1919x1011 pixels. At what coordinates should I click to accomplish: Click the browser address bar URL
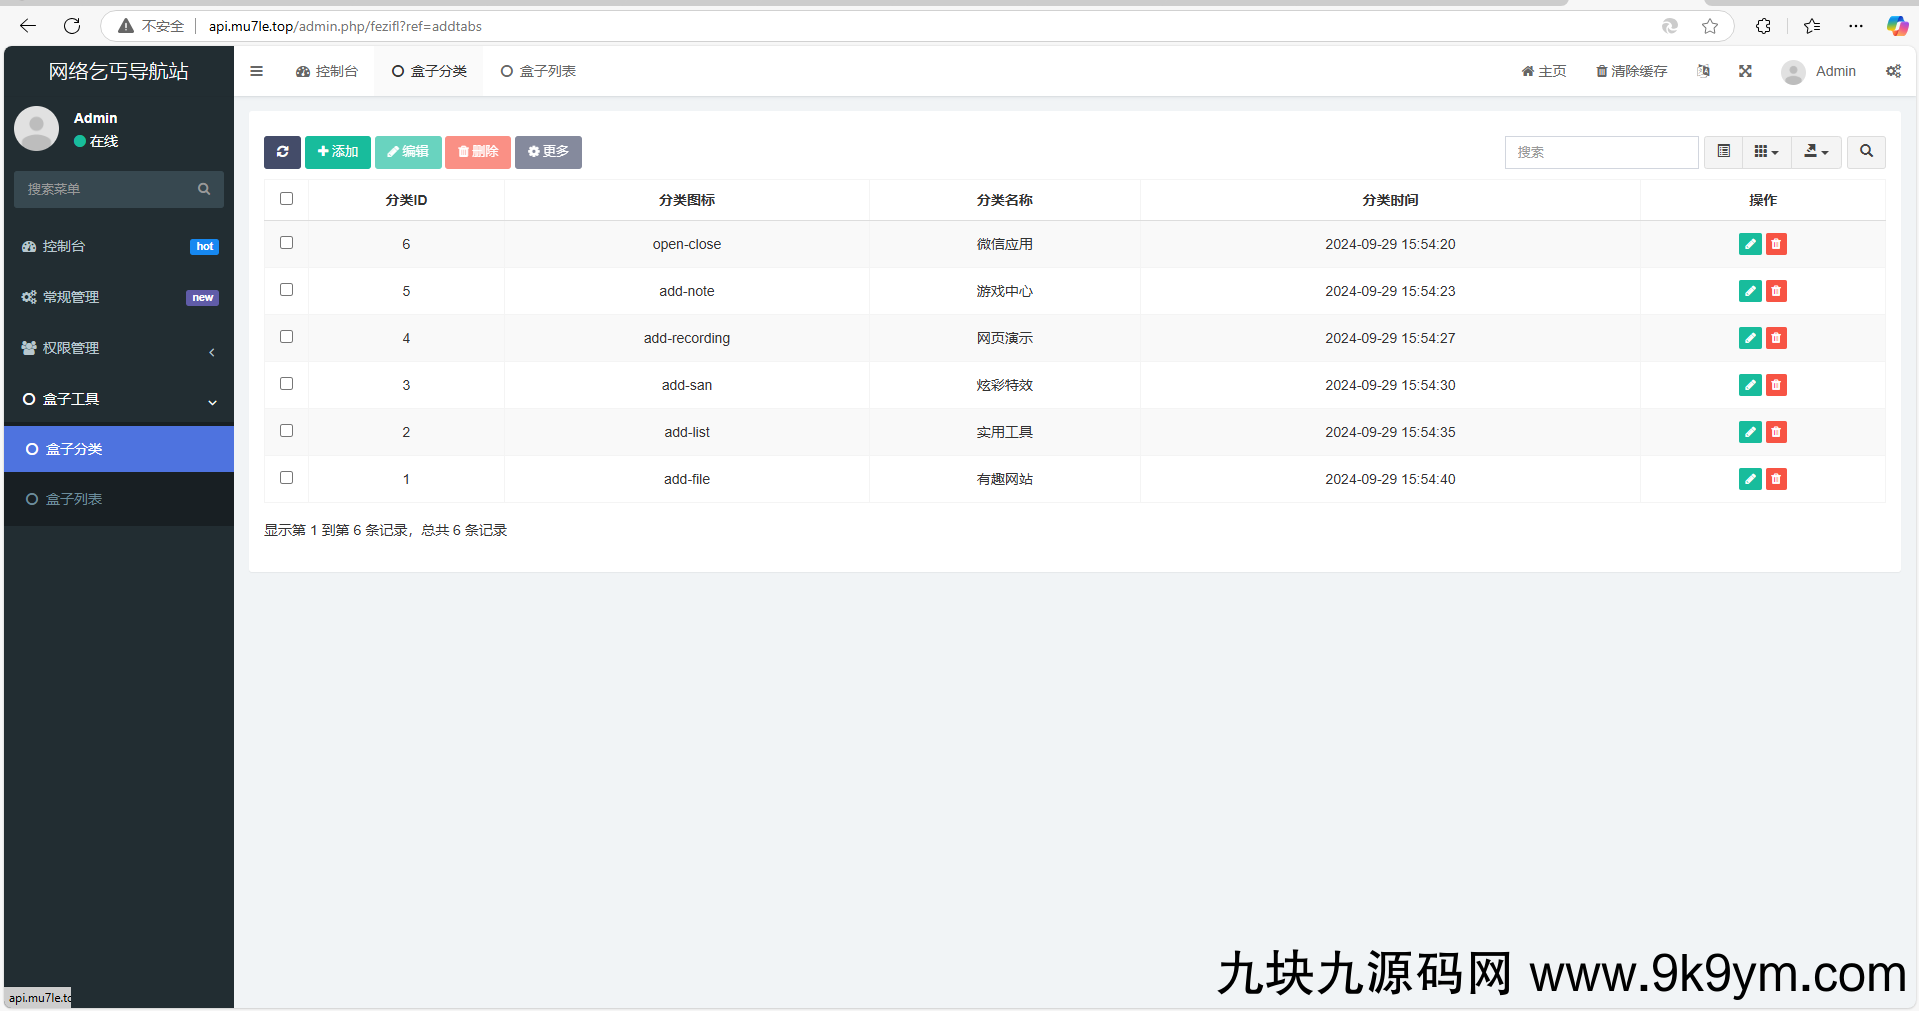coord(345,26)
